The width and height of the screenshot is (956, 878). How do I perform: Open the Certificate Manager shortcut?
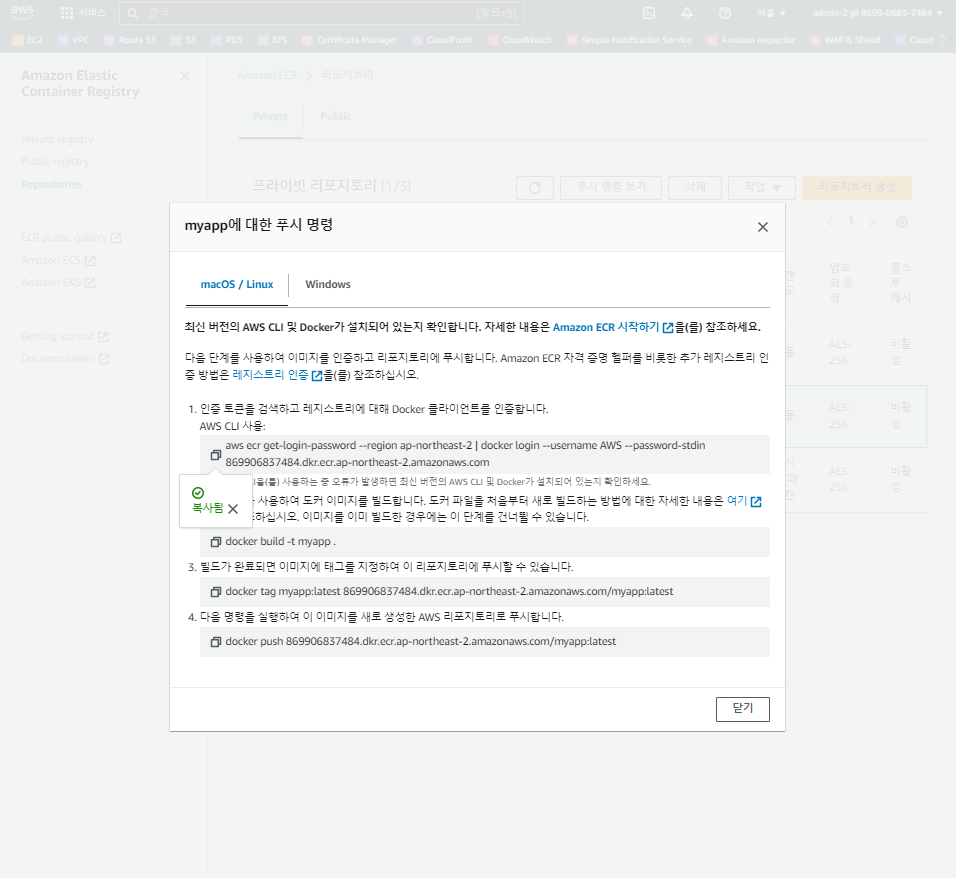[x=350, y=40]
